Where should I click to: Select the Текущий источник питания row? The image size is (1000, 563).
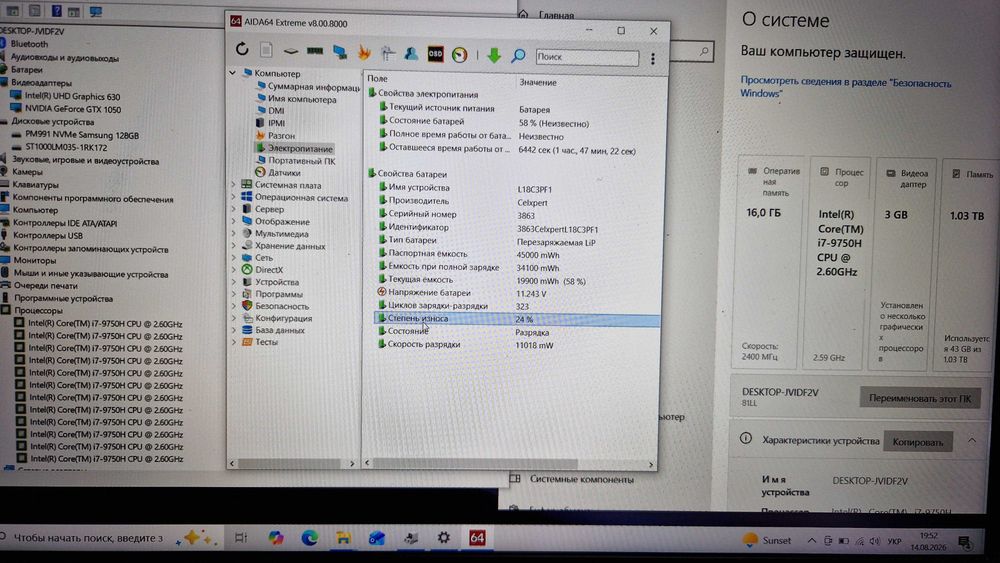pos(517,108)
